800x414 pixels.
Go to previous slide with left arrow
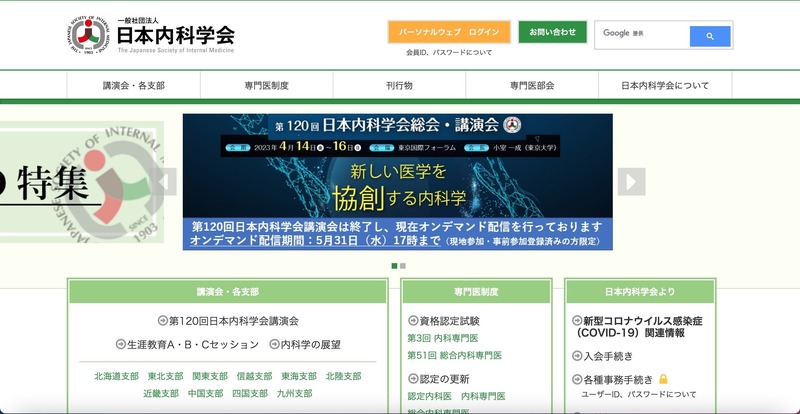tap(164, 181)
